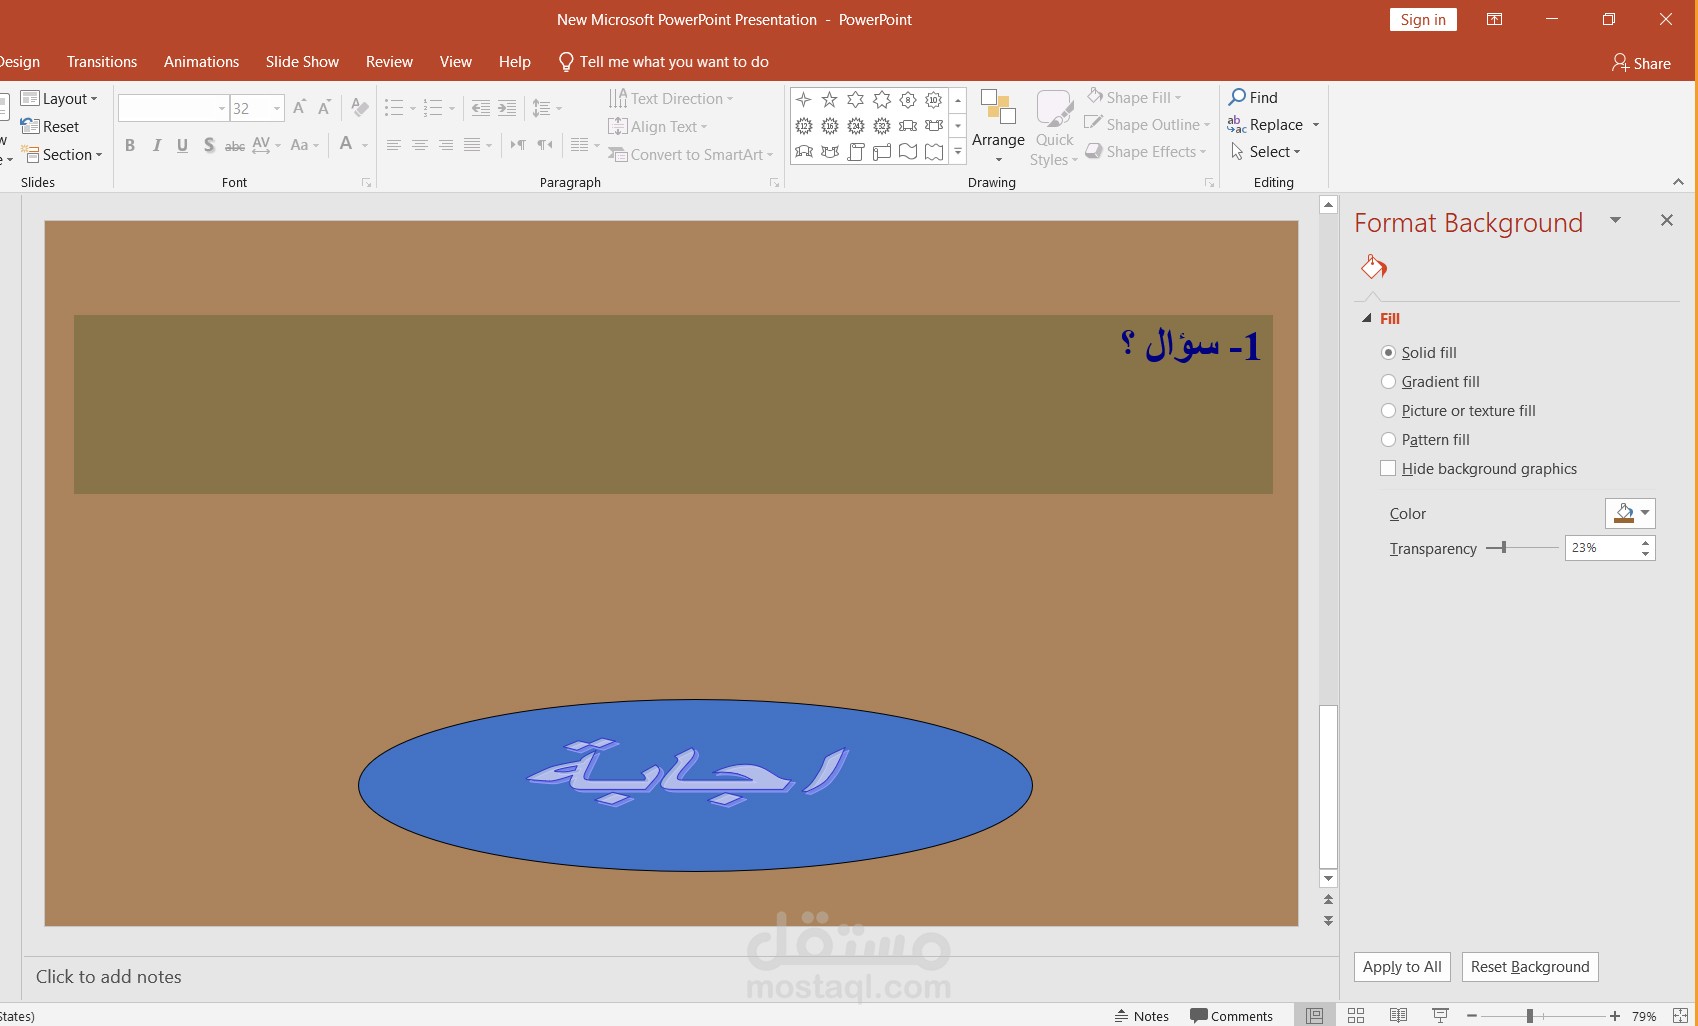Open font size dropdown
Image resolution: width=1698 pixels, height=1026 pixels.
click(x=277, y=108)
